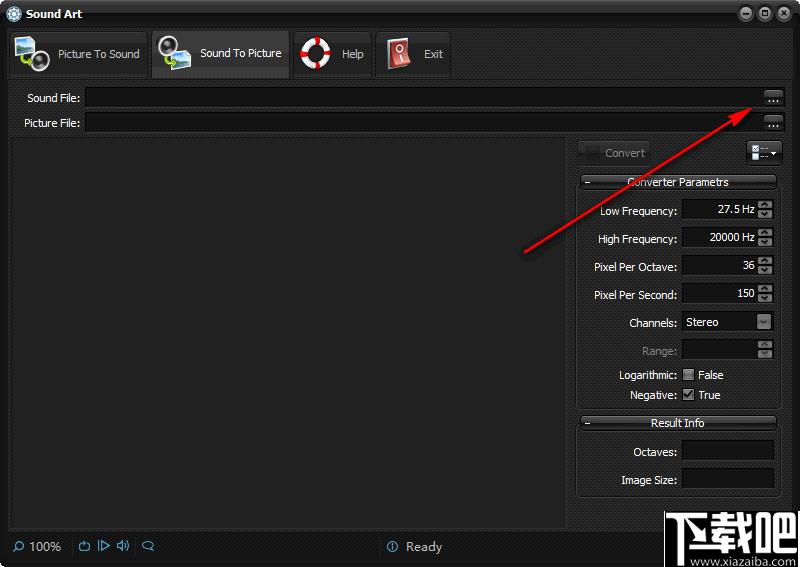Click the image preview area

point(288,333)
